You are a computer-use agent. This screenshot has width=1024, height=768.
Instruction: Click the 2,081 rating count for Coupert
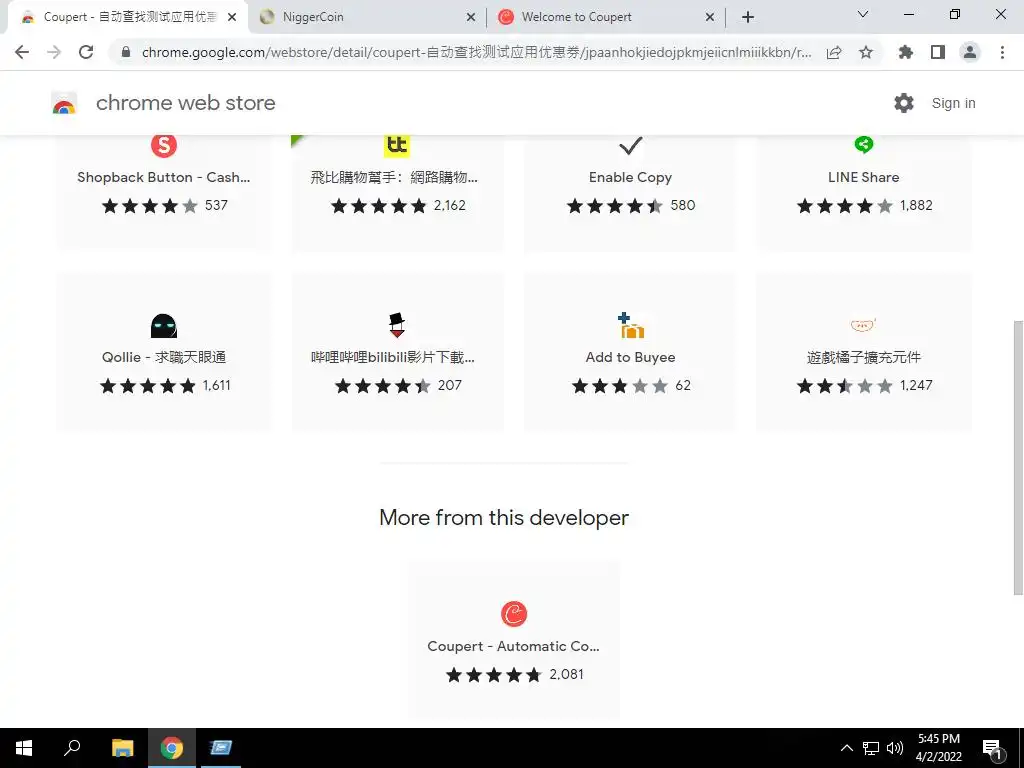[x=566, y=675]
